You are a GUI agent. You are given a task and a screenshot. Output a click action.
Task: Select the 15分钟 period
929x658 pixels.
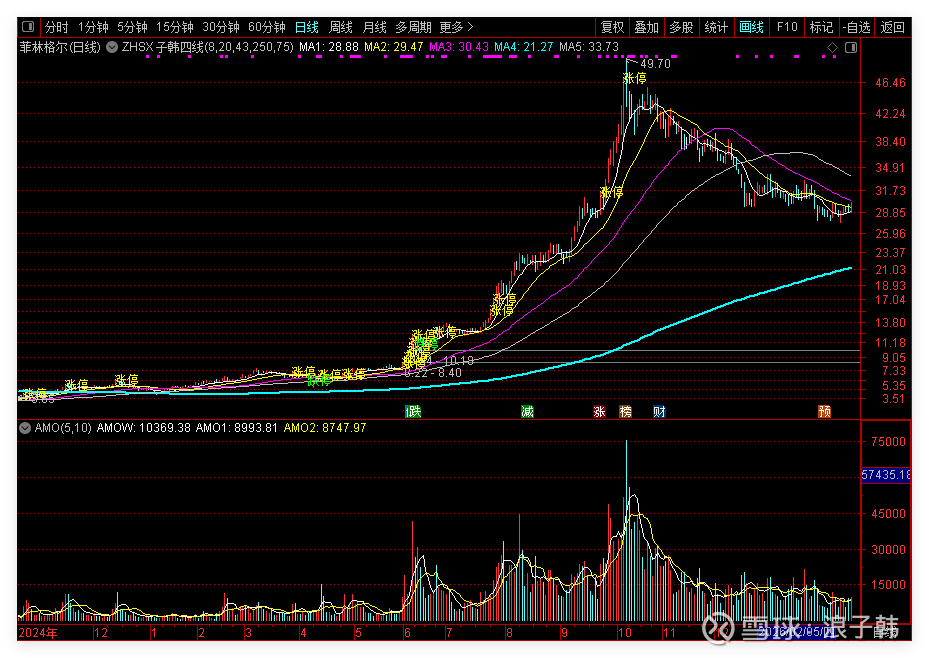(x=175, y=27)
